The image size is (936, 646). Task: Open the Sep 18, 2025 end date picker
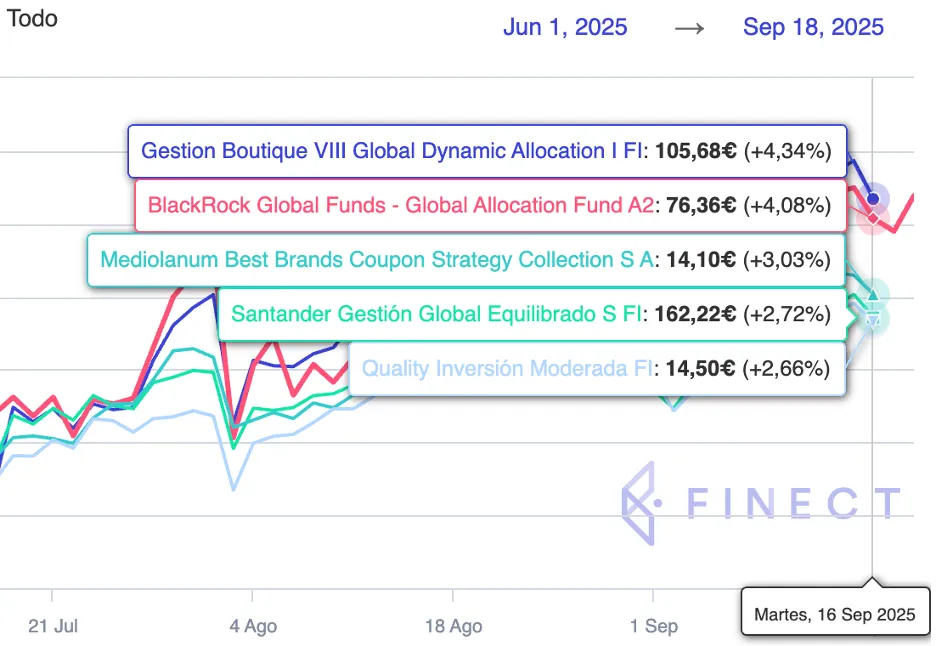pyautogui.click(x=813, y=27)
